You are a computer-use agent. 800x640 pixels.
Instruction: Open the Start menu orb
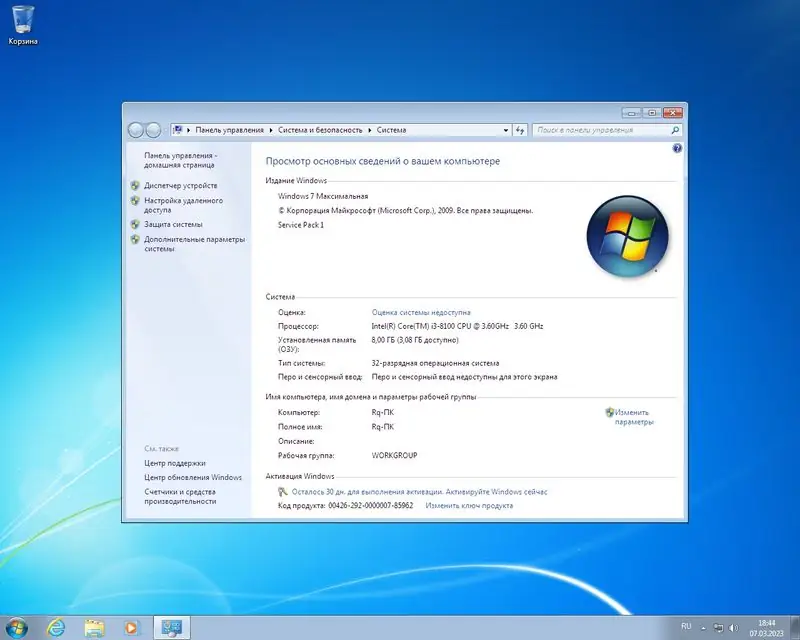click(x=17, y=627)
